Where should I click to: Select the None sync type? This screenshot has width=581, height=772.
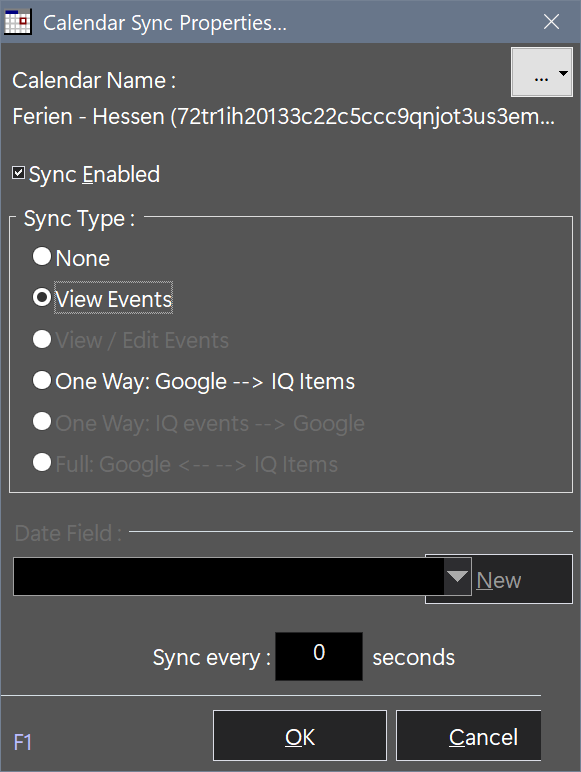point(42,256)
